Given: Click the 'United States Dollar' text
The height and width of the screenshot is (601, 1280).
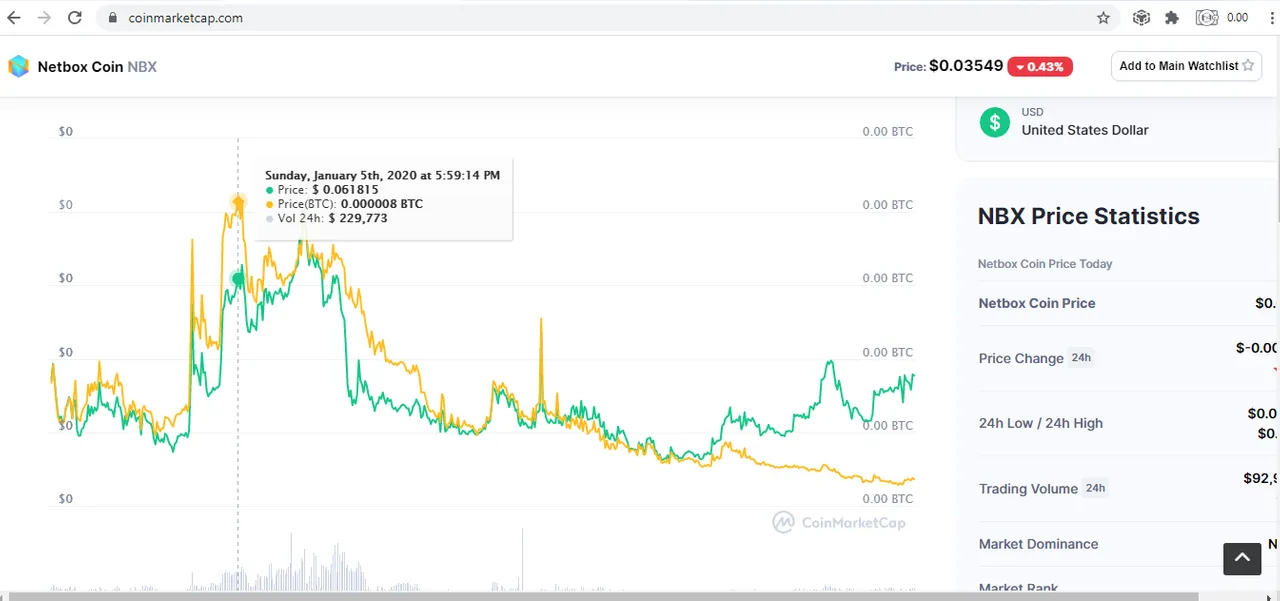Looking at the screenshot, I should point(1085,130).
